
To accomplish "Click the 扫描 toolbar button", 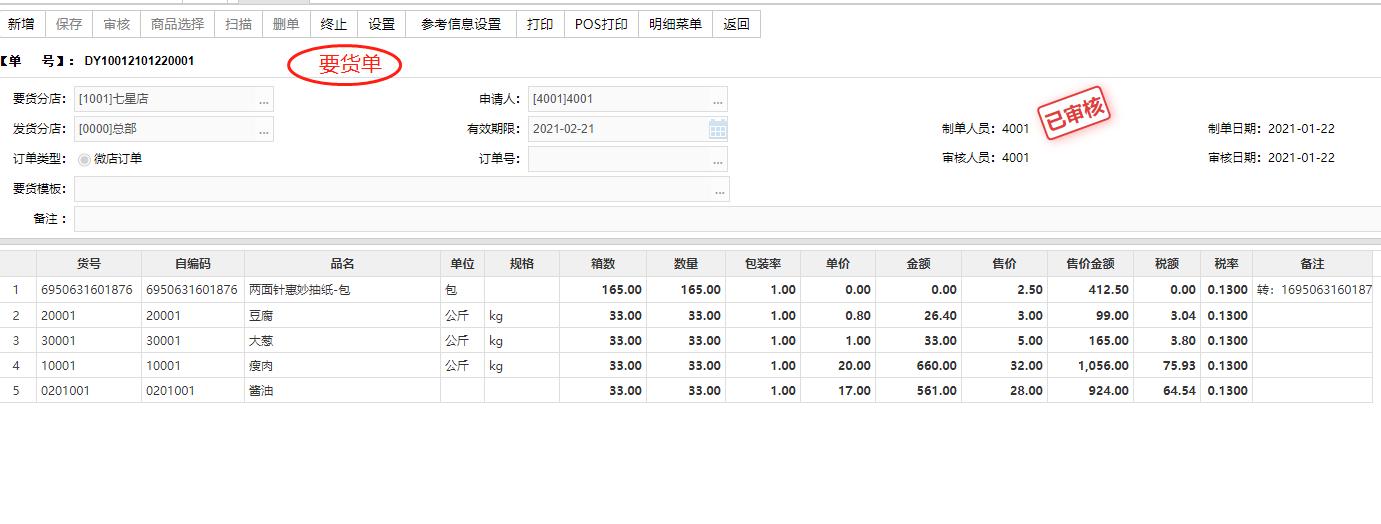I will click(x=238, y=24).
